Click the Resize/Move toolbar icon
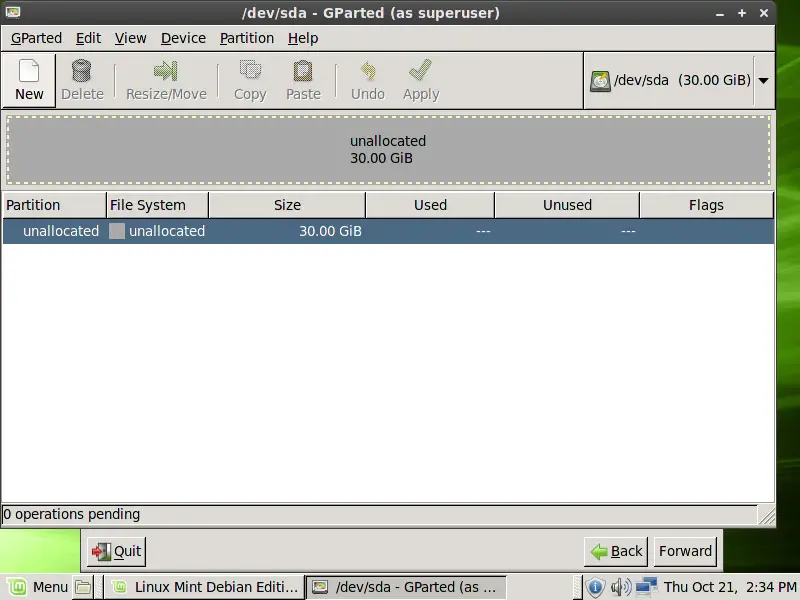This screenshot has width=800, height=600. pyautogui.click(x=166, y=71)
